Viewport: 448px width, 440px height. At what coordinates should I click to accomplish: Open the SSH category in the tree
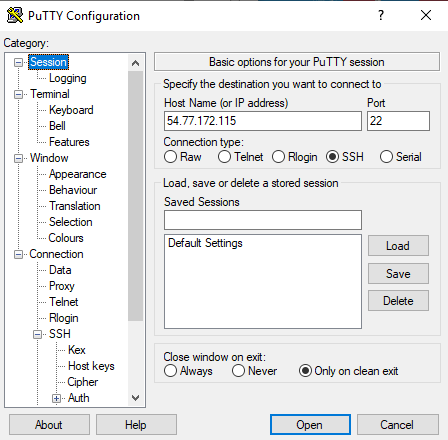click(60, 334)
